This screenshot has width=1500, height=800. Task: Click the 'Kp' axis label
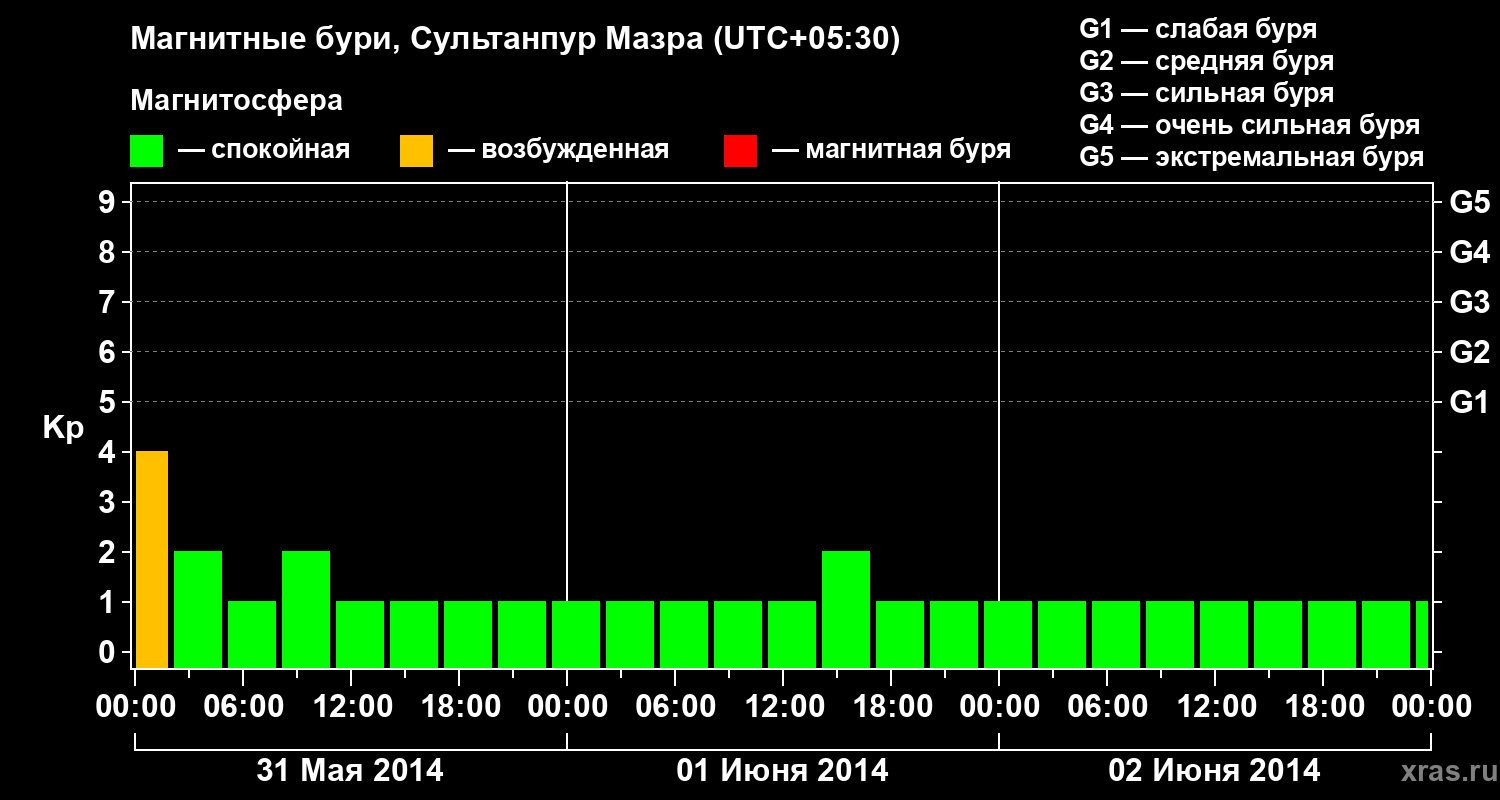point(63,428)
